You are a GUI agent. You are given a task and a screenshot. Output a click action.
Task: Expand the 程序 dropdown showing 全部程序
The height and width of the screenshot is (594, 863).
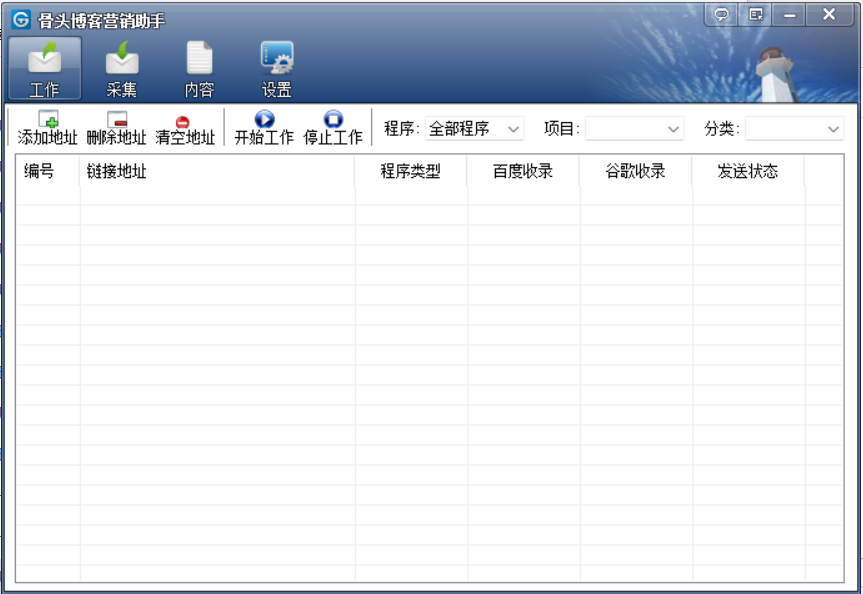(475, 129)
